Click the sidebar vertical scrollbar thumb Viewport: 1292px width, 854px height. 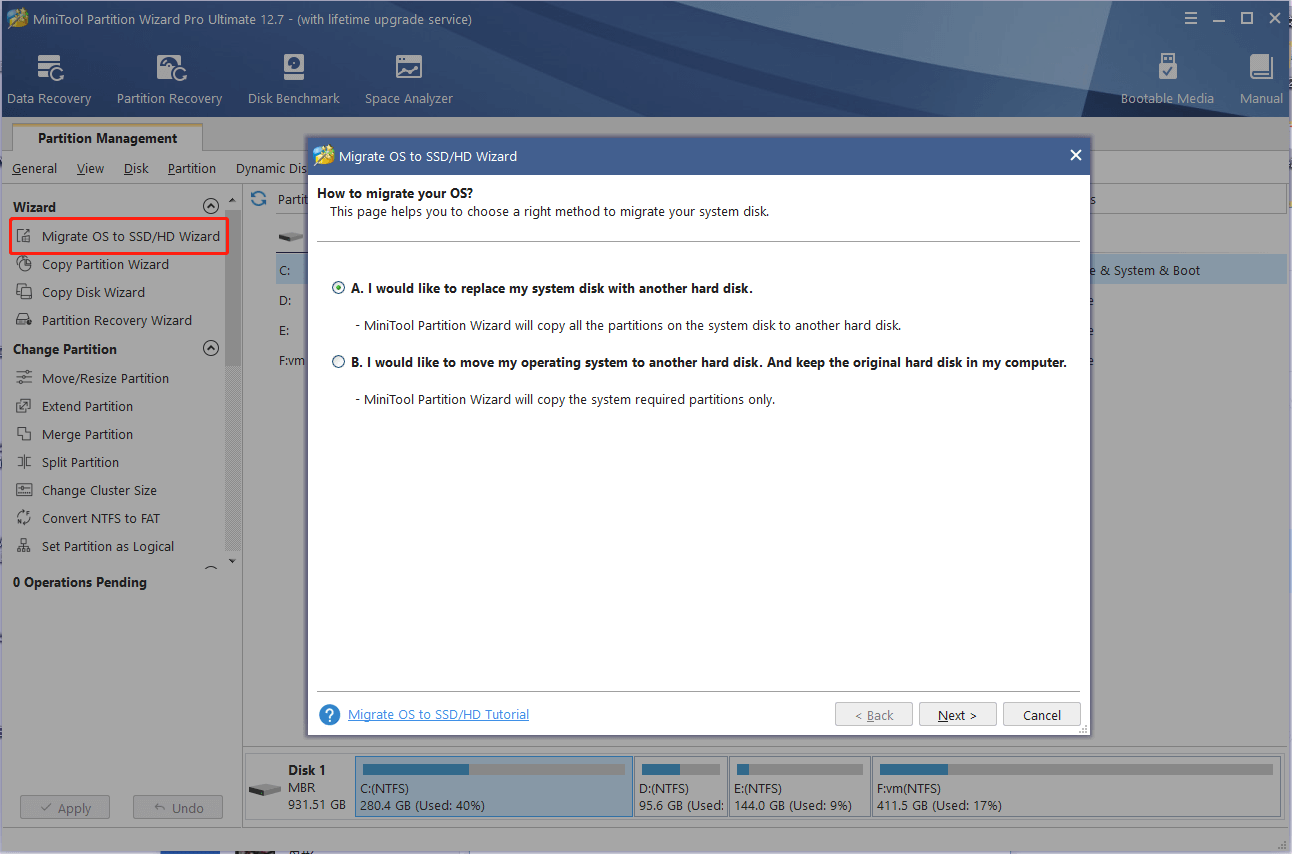(233, 290)
